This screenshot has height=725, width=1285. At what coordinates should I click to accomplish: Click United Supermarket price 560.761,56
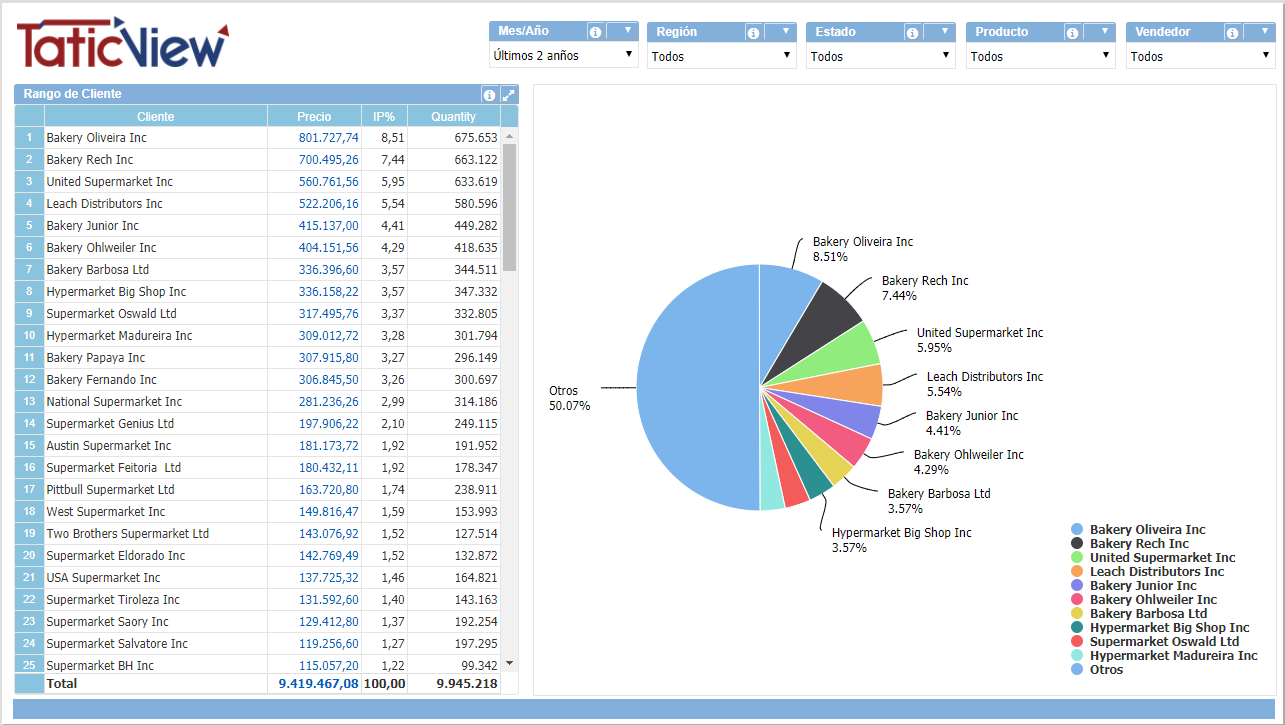pos(328,182)
